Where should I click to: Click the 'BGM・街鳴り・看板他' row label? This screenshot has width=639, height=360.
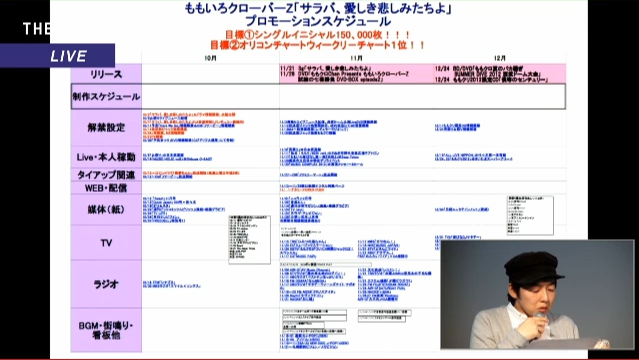pyautogui.click(x=106, y=330)
